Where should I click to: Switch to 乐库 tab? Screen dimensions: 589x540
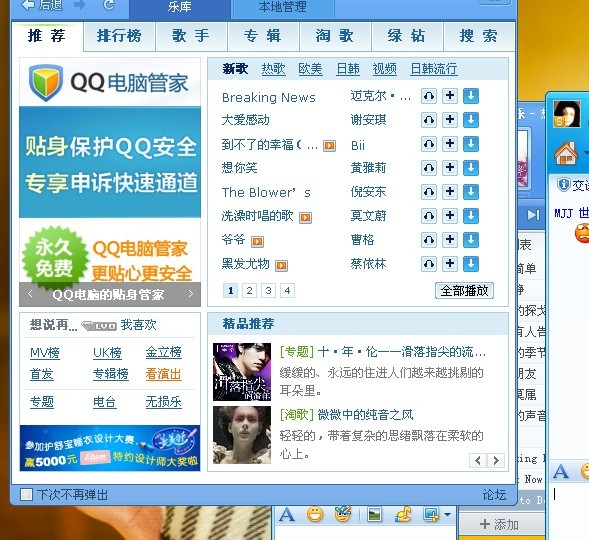(179, 8)
